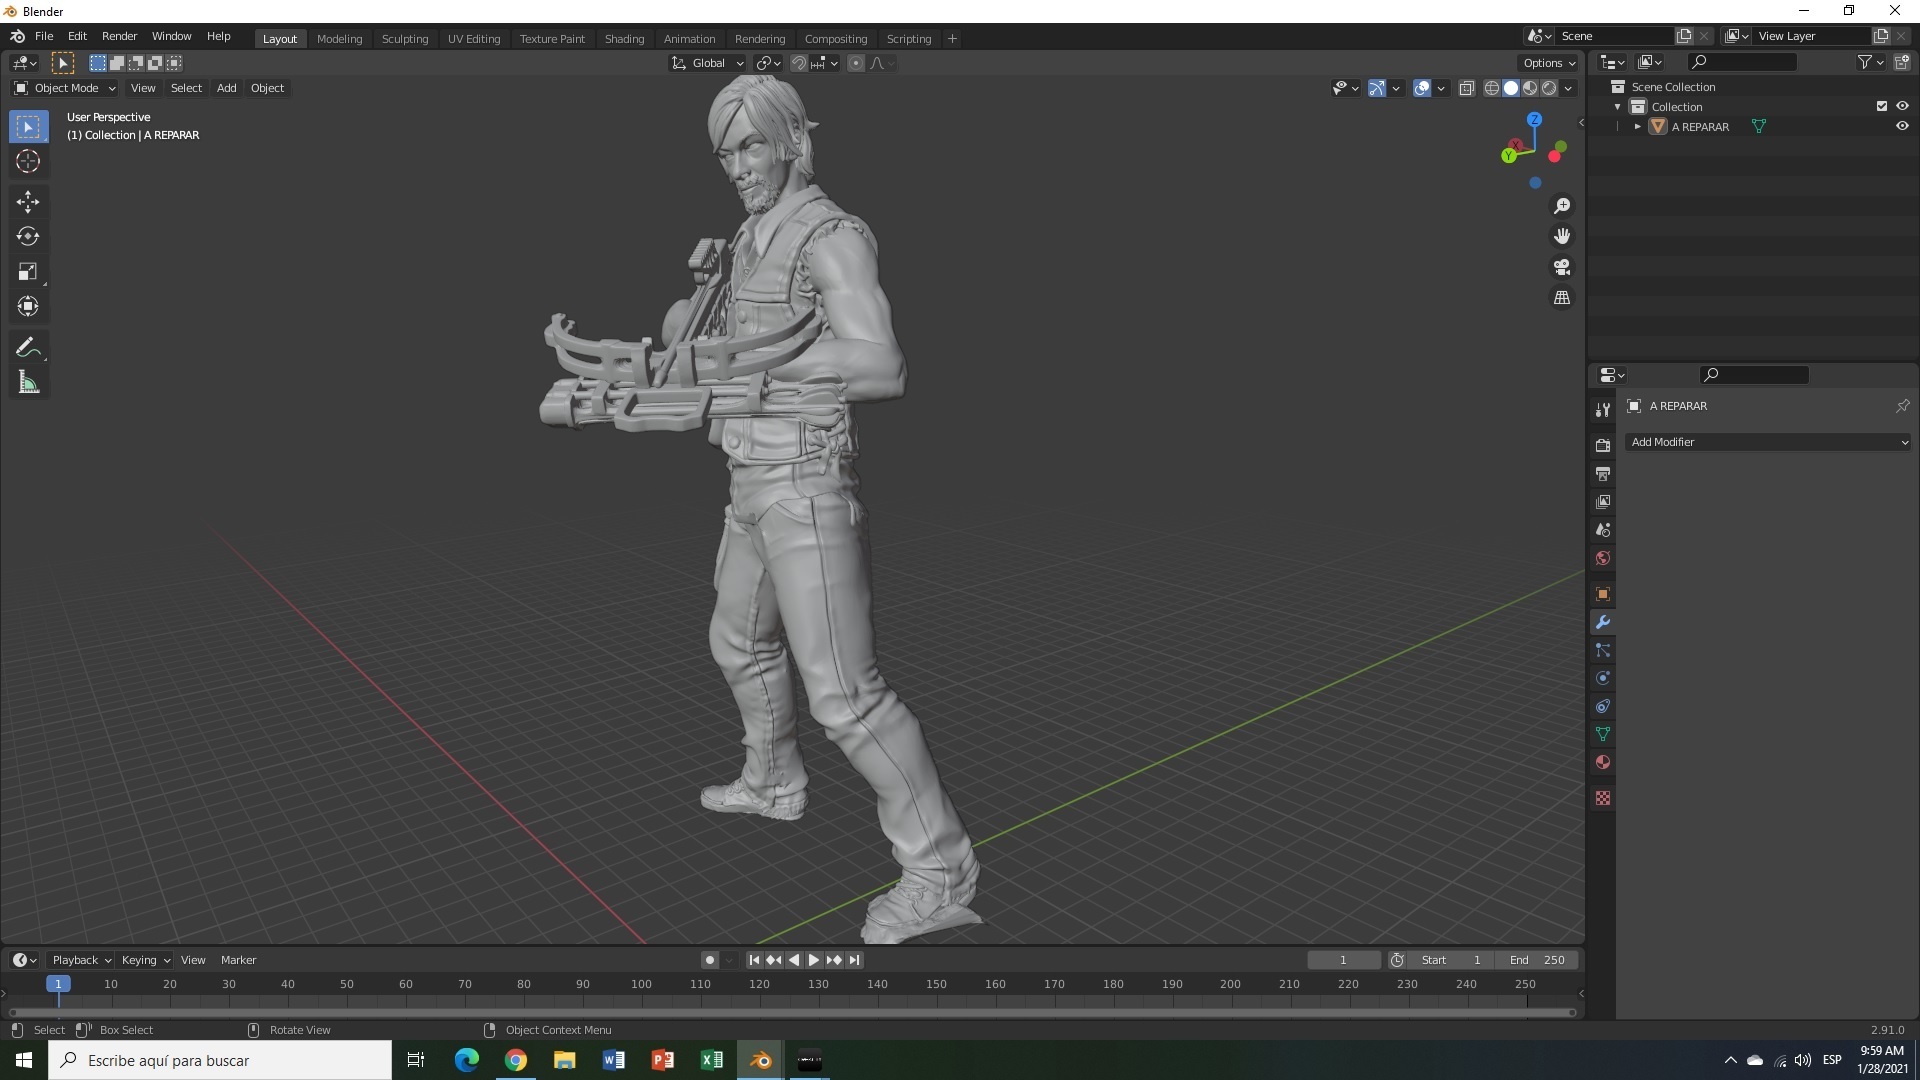Select the Move tool in the toolbar
Viewport: 1920px width, 1080px height.
click(x=28, y=201)
